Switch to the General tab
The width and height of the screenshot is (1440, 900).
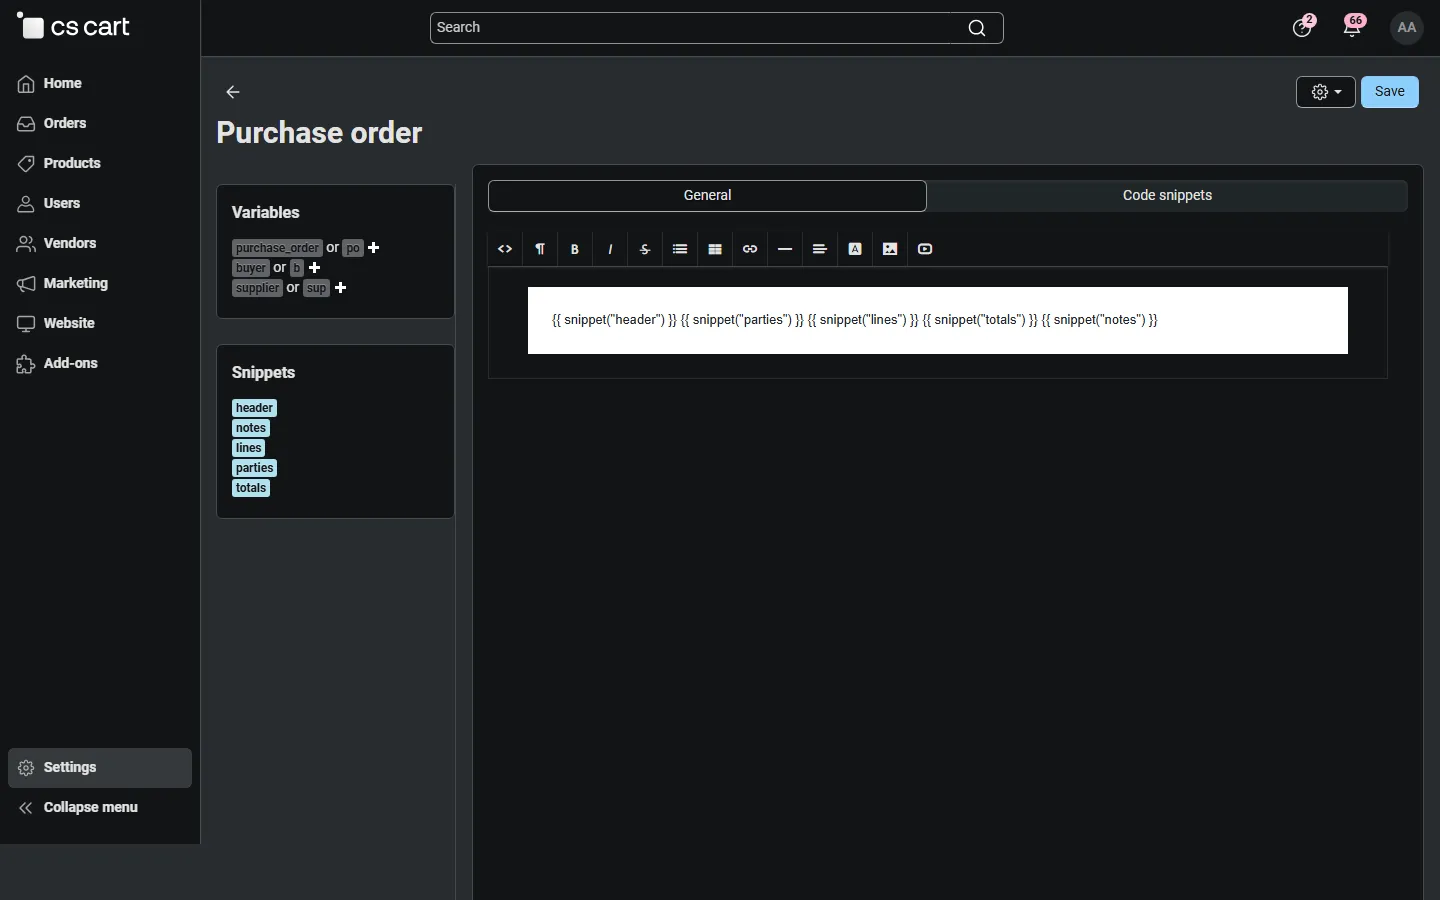tap(708, 196)
